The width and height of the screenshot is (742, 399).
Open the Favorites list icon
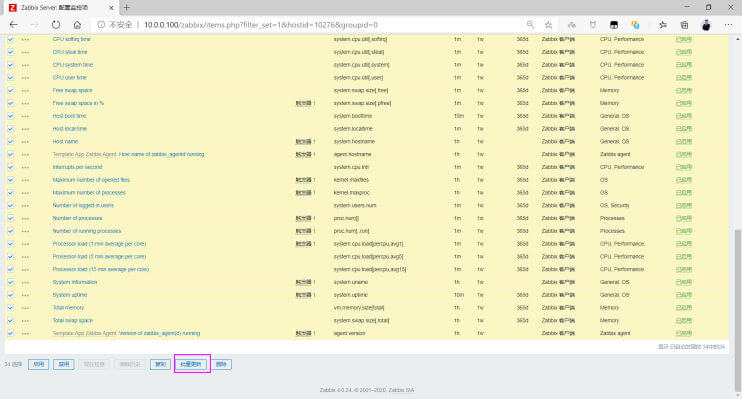click(x=662, y=25)
